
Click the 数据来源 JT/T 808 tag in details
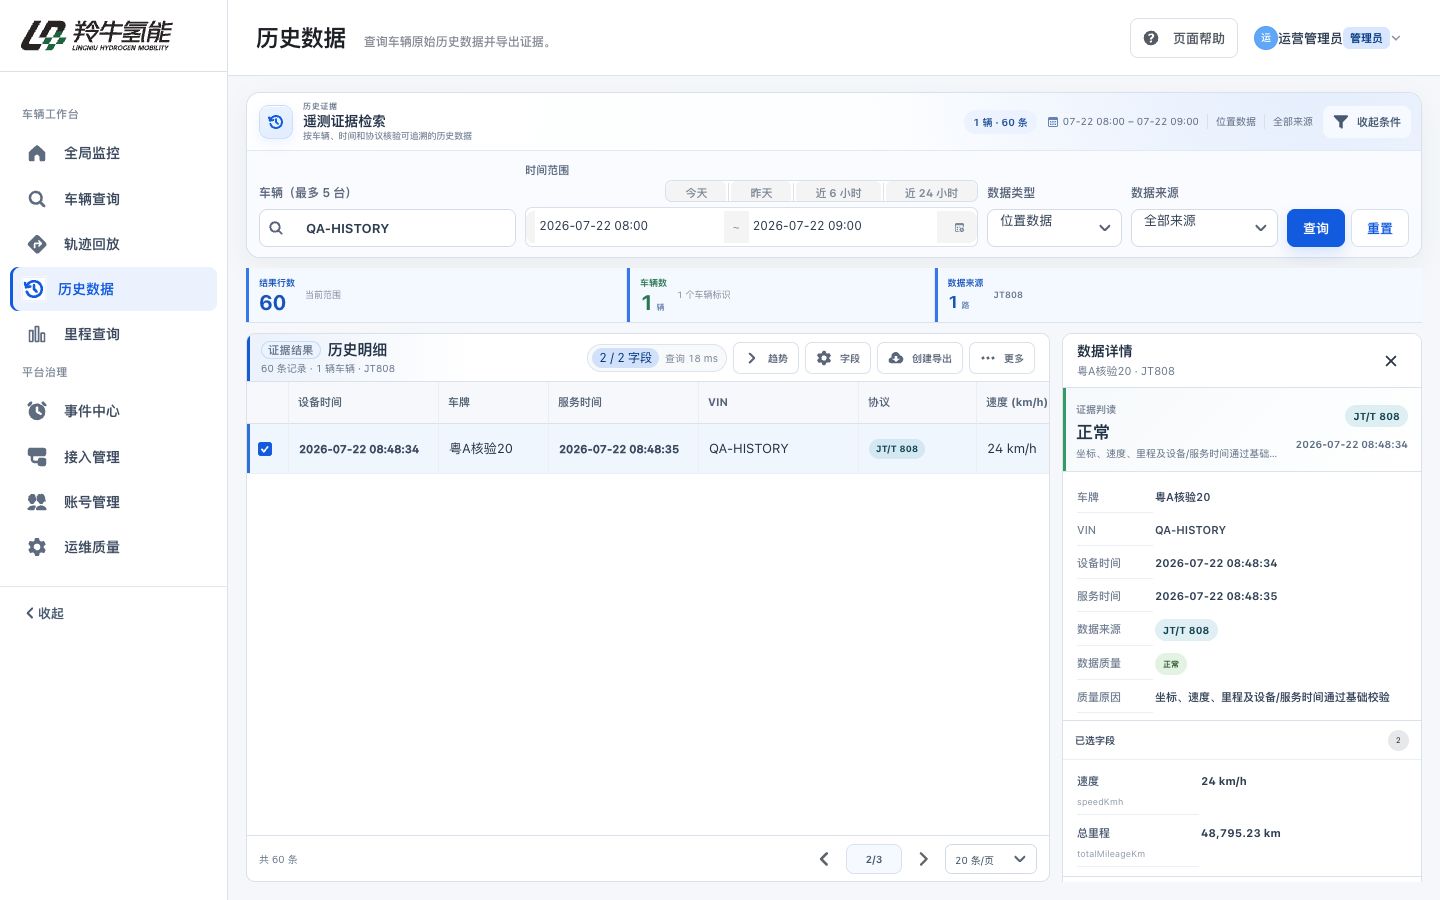[1186, 630]
